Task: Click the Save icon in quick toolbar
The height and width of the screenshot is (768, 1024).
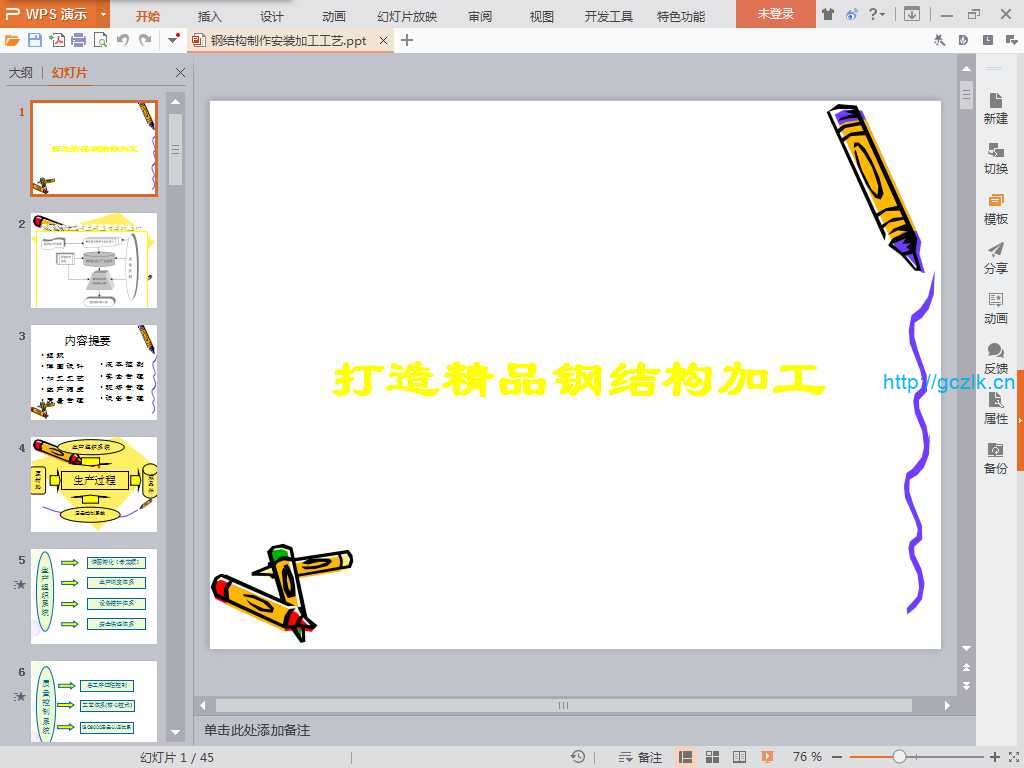Action: (x=35, y=40)
